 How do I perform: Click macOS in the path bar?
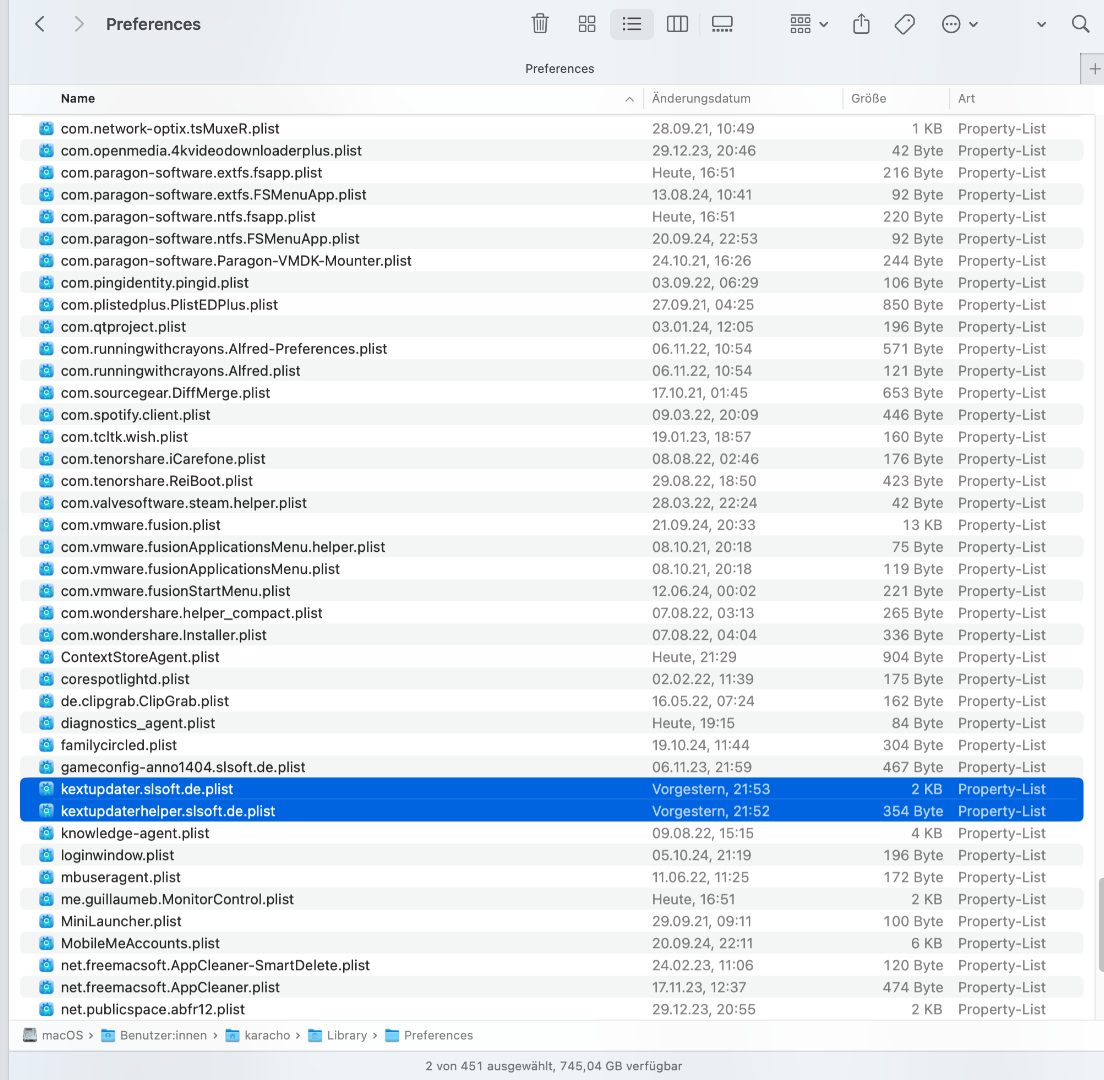pos(54,1035)
